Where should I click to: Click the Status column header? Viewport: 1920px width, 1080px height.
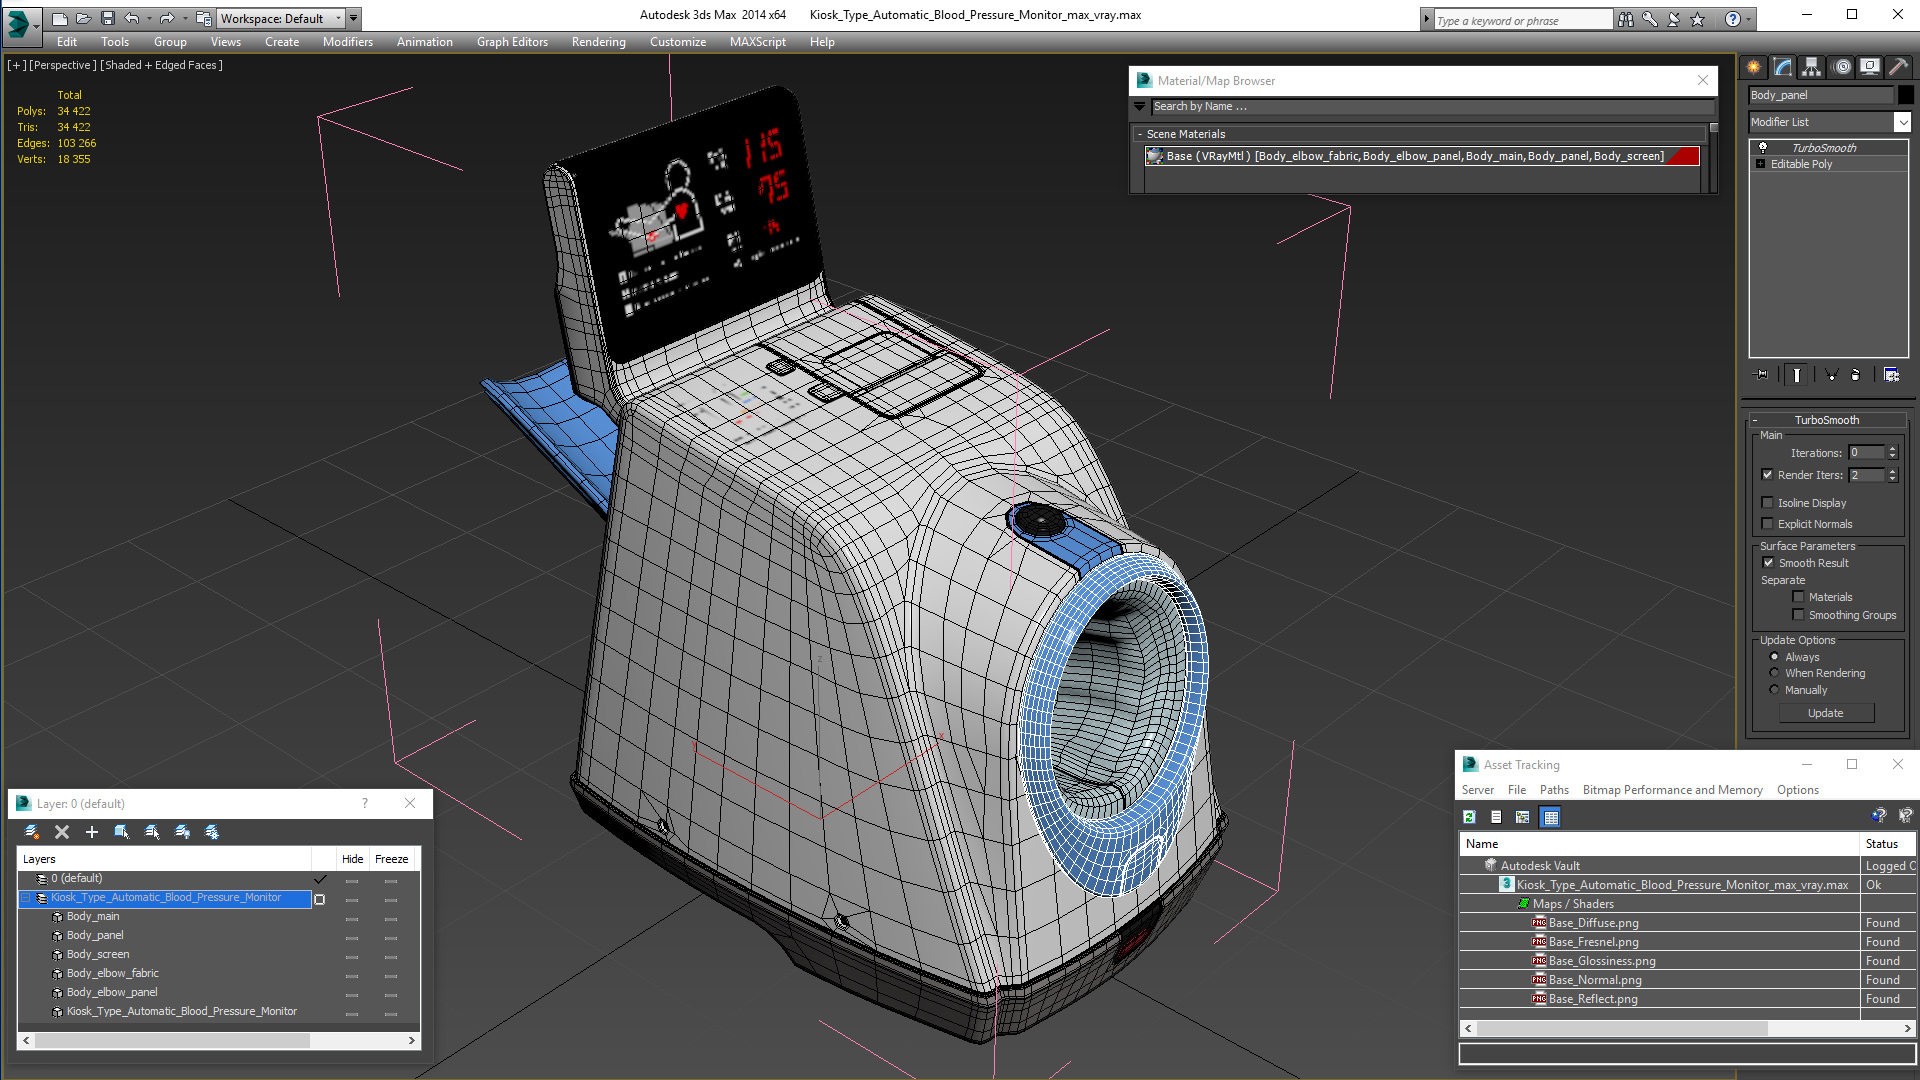[1886, 844]
